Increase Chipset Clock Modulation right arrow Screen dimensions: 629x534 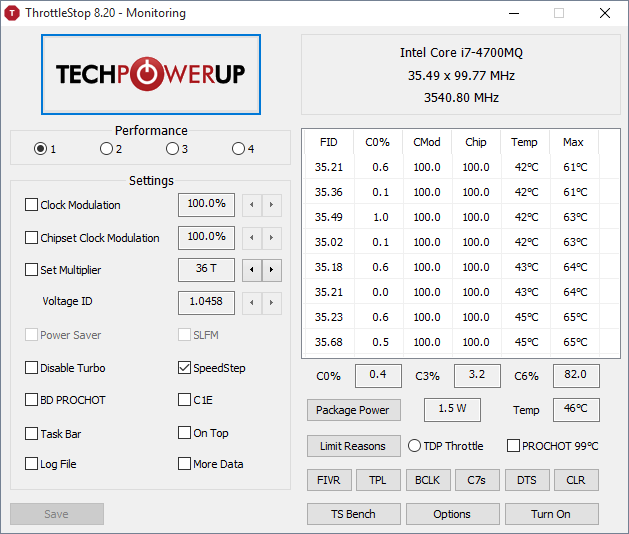click(272, 238)
